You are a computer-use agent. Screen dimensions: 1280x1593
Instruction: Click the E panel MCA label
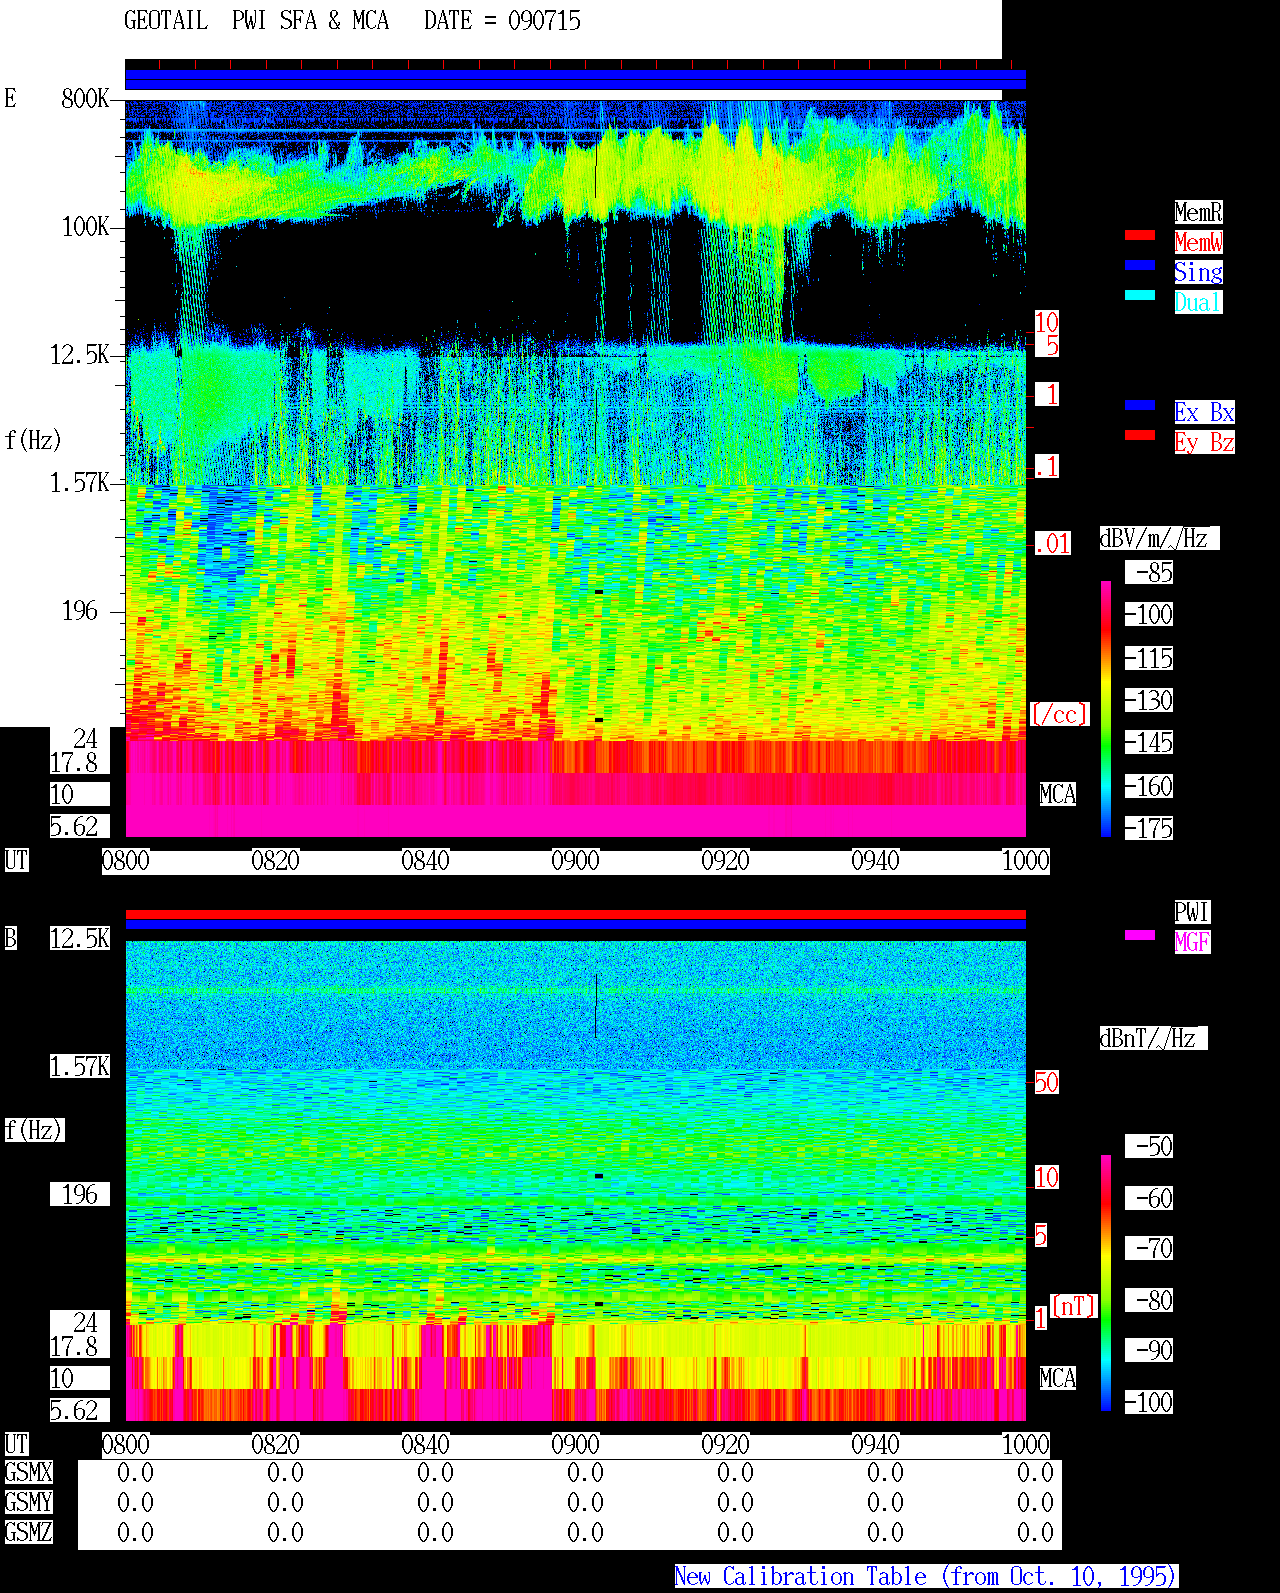(1058, 794)
